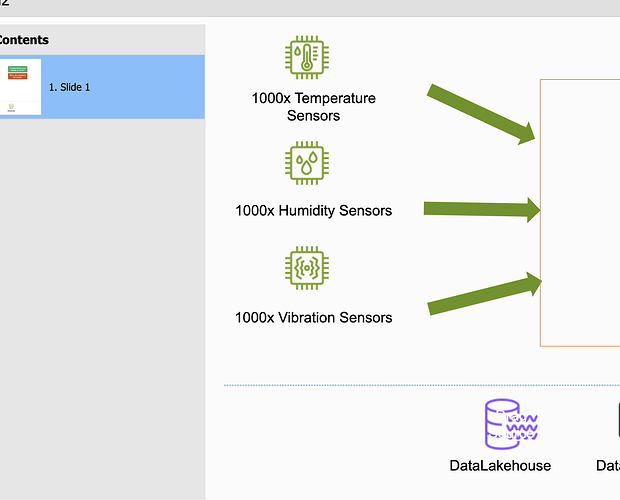Click the "1000x Vibration Sensors" caption
Screen dimensions: 620x500
pyautogui.click(x=313, y=318)
